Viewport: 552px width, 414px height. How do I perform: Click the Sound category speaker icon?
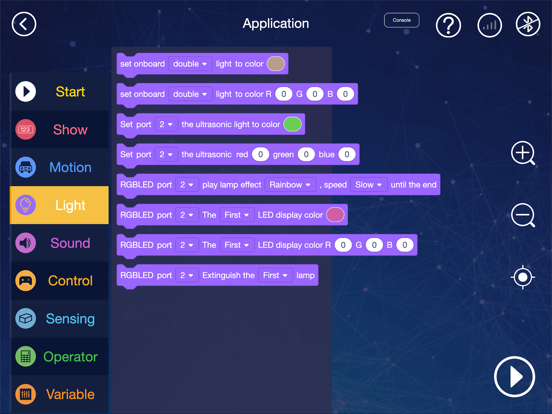point(25,243)
